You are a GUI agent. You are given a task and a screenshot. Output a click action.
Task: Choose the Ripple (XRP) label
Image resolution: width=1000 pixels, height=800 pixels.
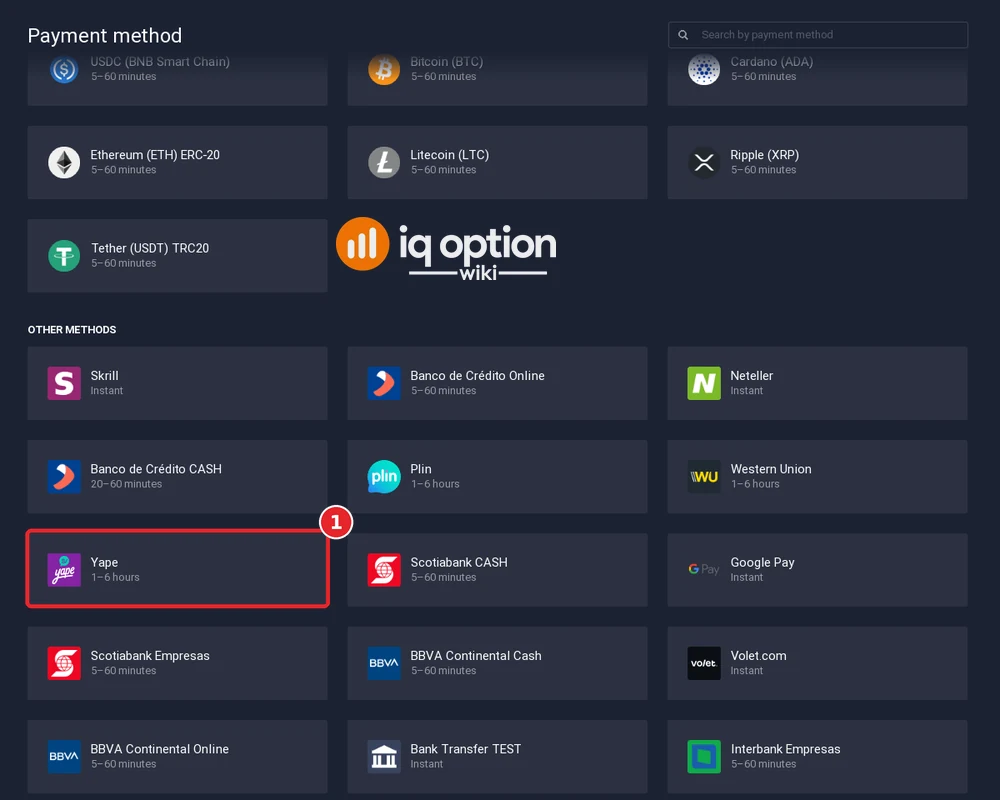coord(764,155)
